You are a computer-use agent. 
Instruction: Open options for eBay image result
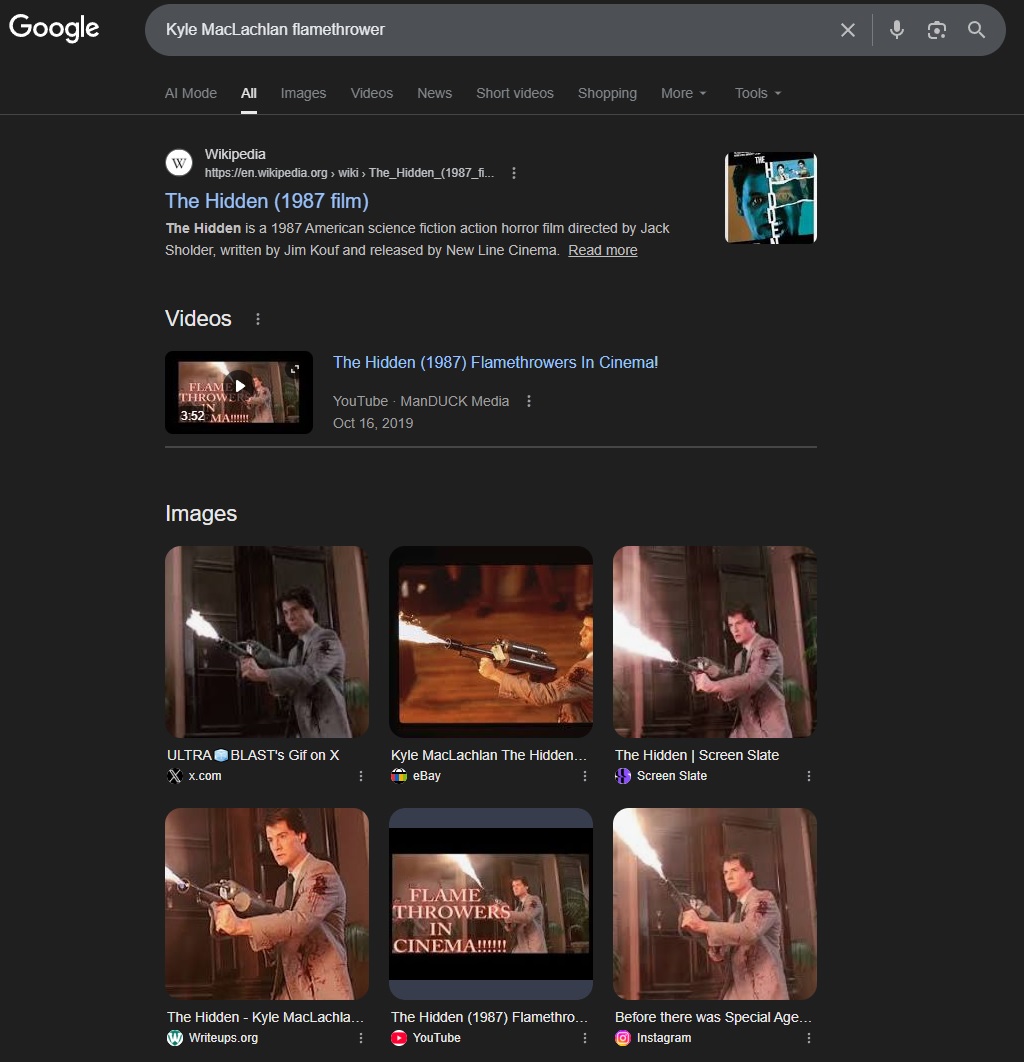pos(584,776)
